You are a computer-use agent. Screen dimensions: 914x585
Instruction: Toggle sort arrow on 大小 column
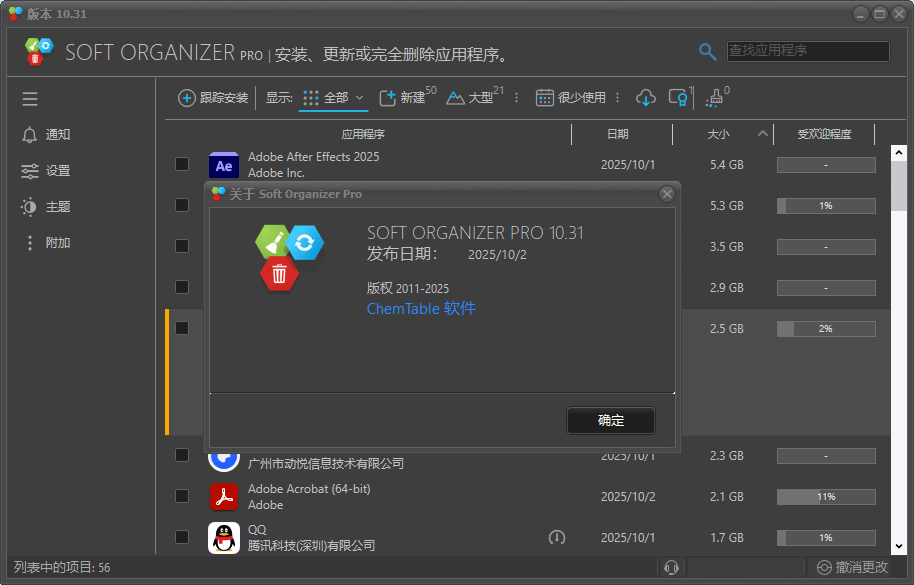[x=764, y=134]
